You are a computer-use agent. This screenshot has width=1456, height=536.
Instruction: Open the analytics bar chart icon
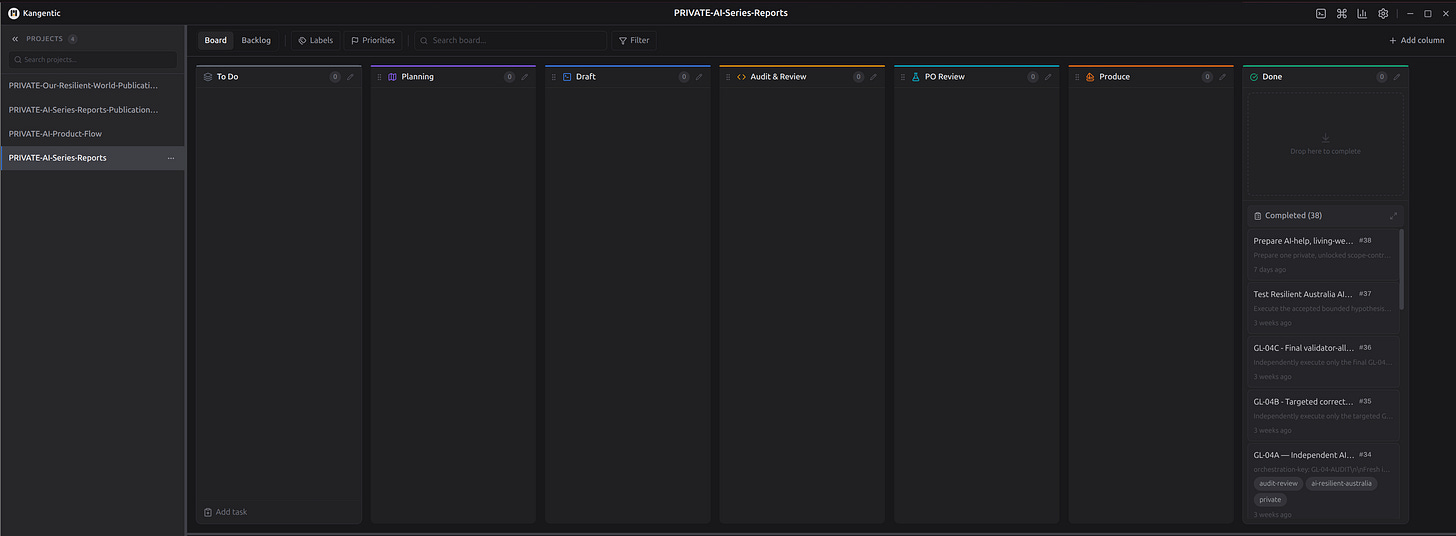coord(1362,13)
